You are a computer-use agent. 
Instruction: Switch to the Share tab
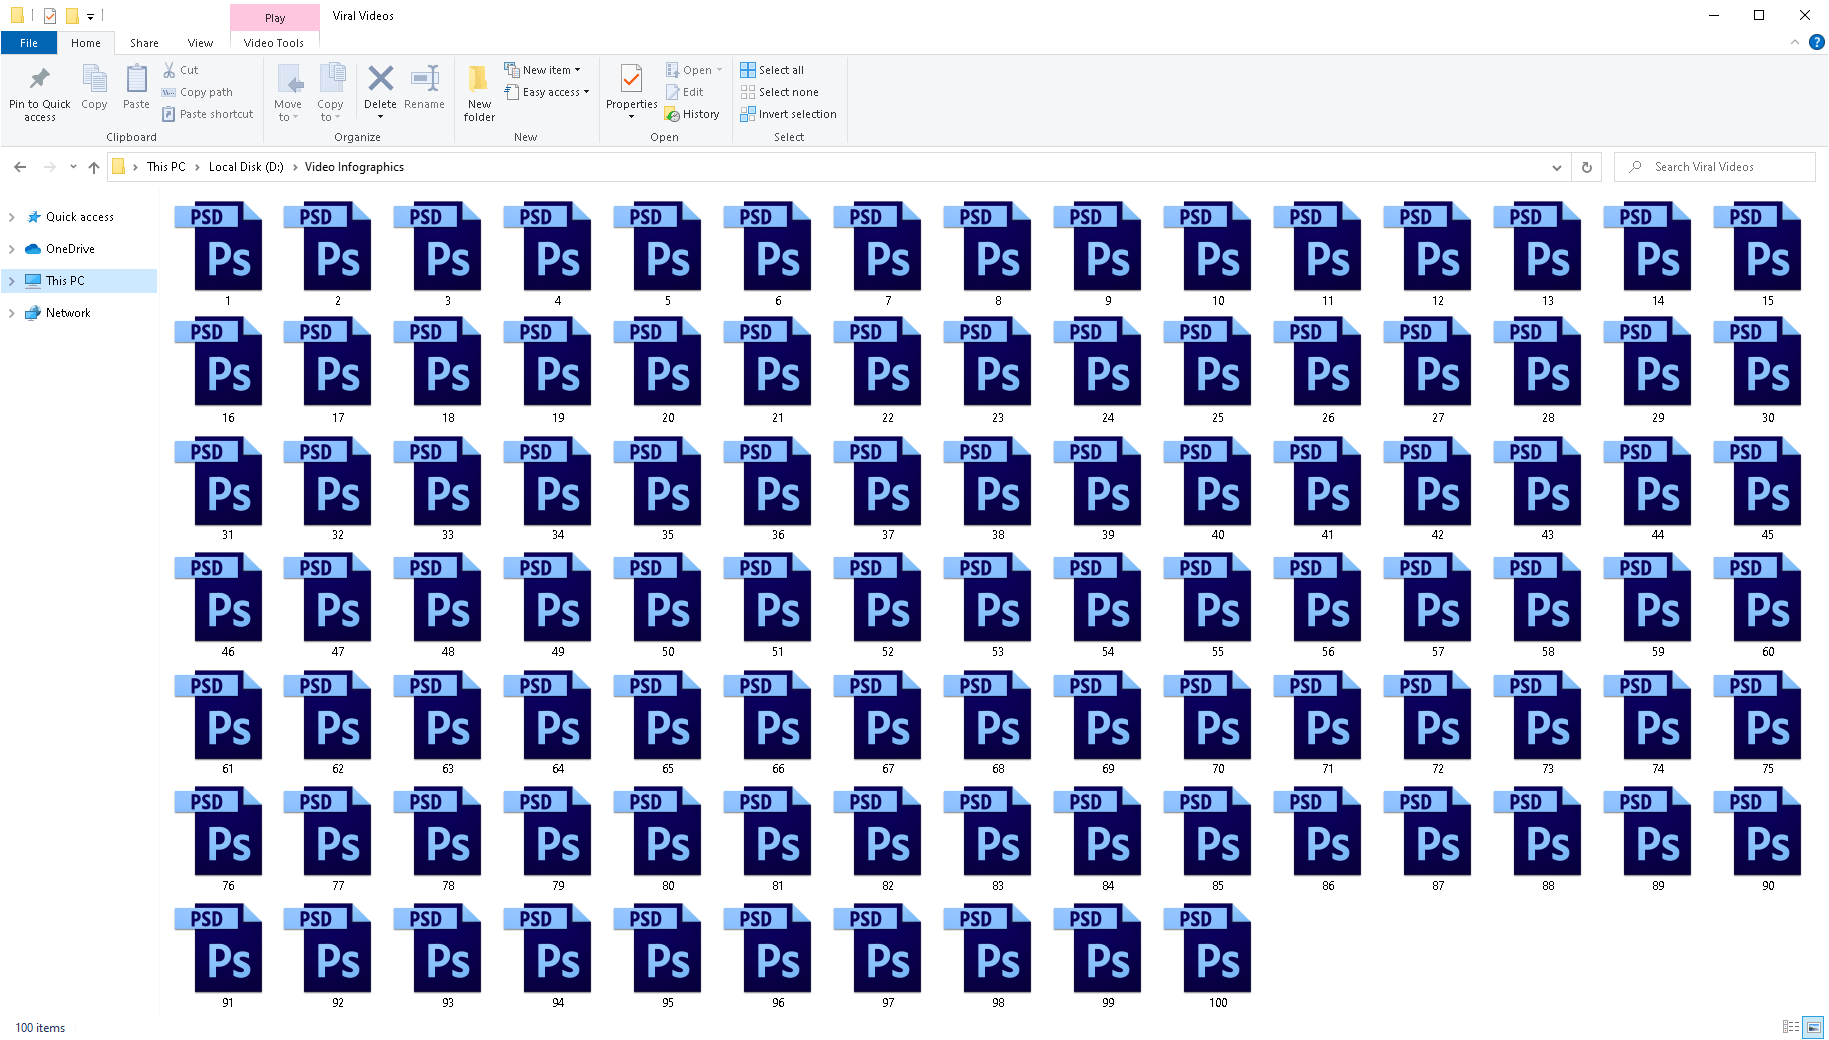coord(144,43)
